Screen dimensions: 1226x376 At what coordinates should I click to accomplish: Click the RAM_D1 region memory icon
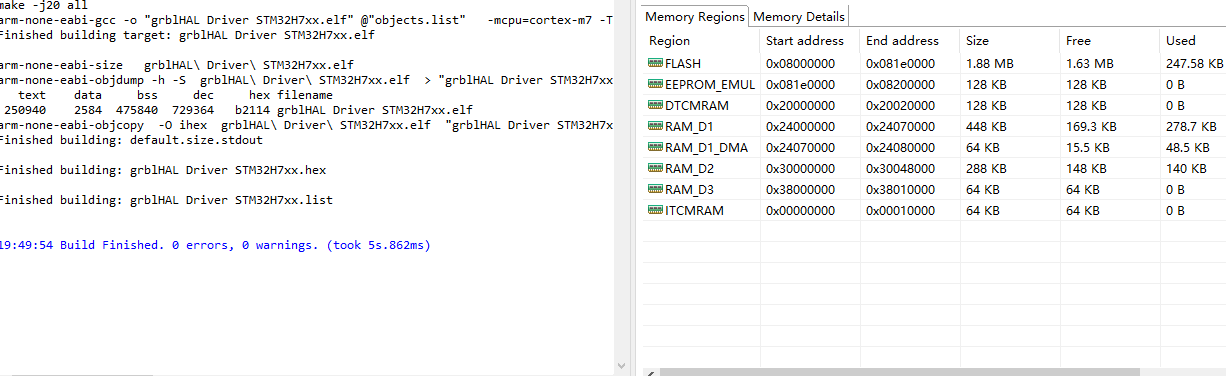click(x=656, y=126)
